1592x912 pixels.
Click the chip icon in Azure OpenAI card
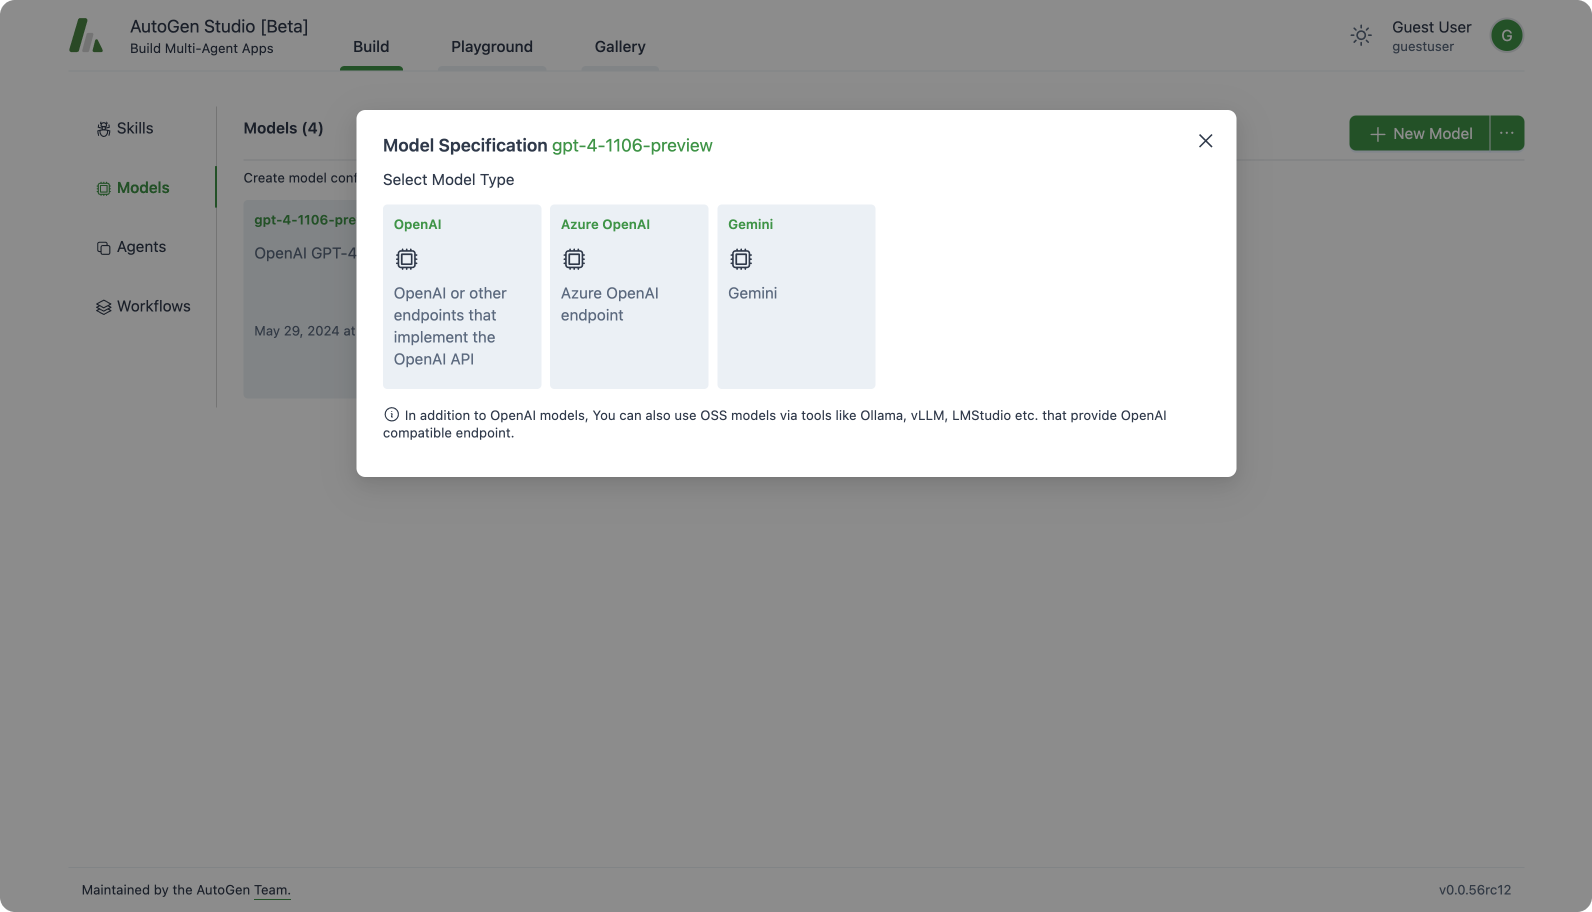(574, 259)
